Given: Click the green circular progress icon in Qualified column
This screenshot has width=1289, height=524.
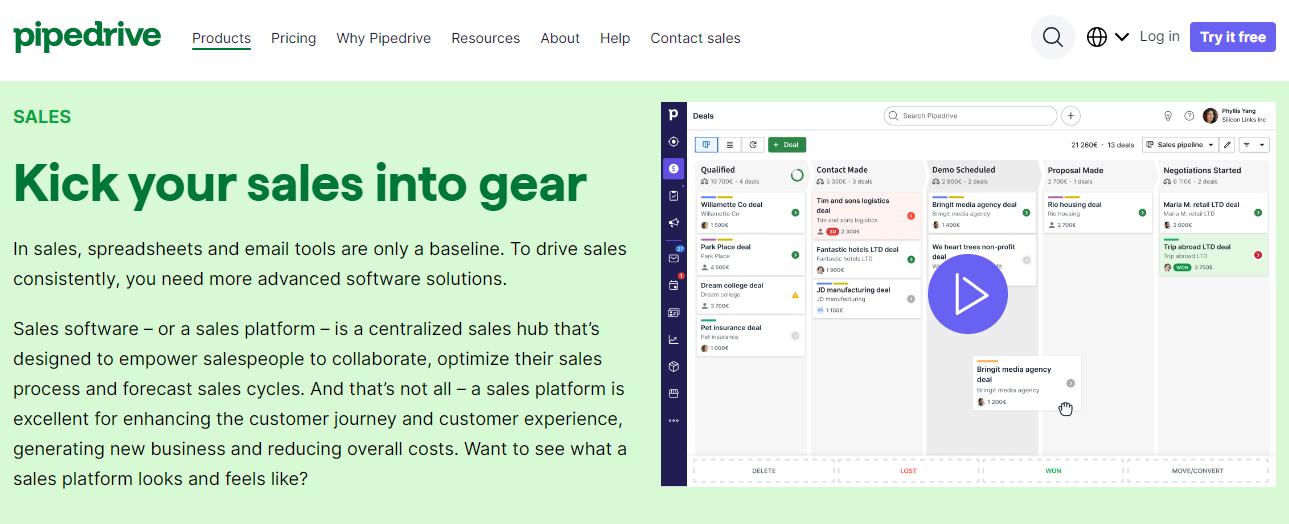Looking at the screenshot, I should coord(797,175).
